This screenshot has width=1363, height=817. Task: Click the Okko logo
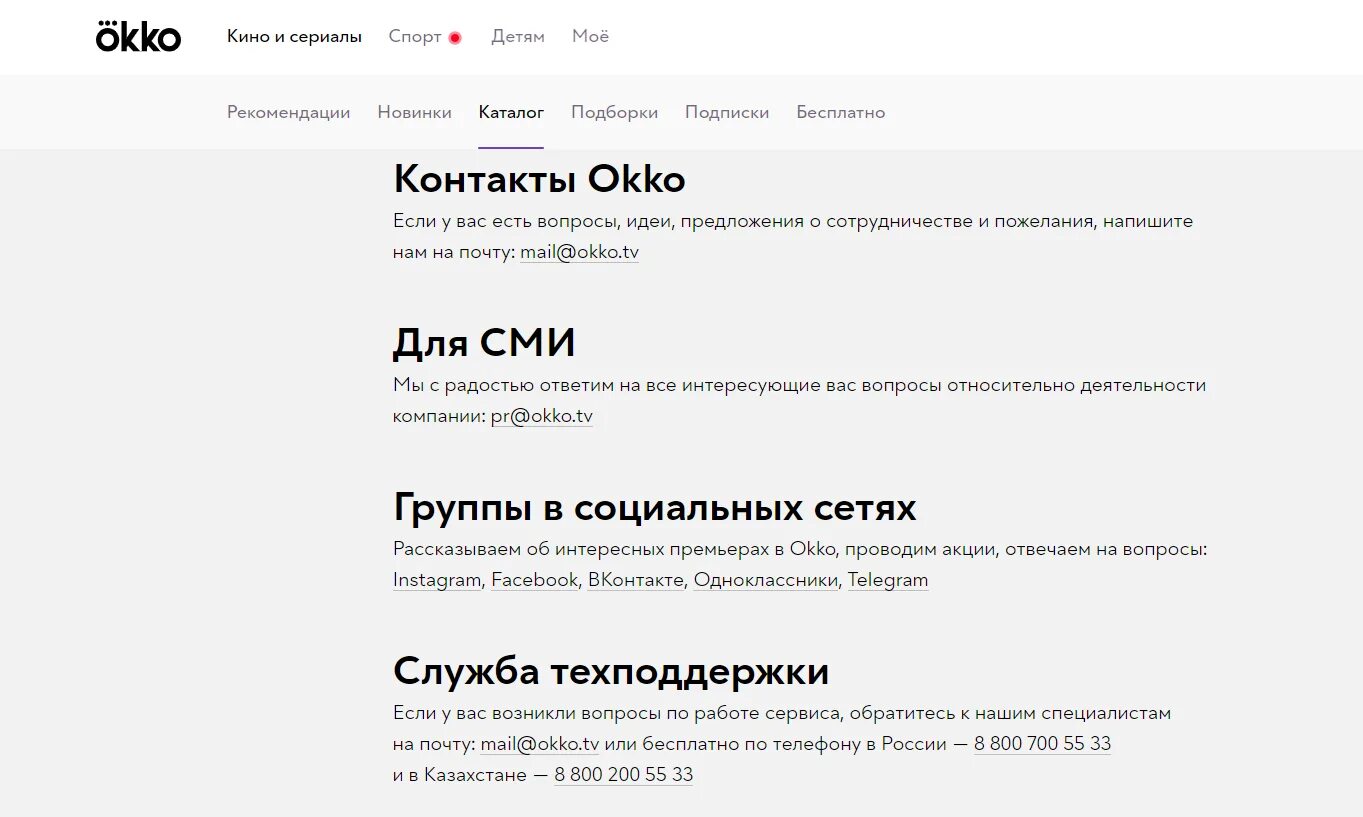[x=138, y=36]
